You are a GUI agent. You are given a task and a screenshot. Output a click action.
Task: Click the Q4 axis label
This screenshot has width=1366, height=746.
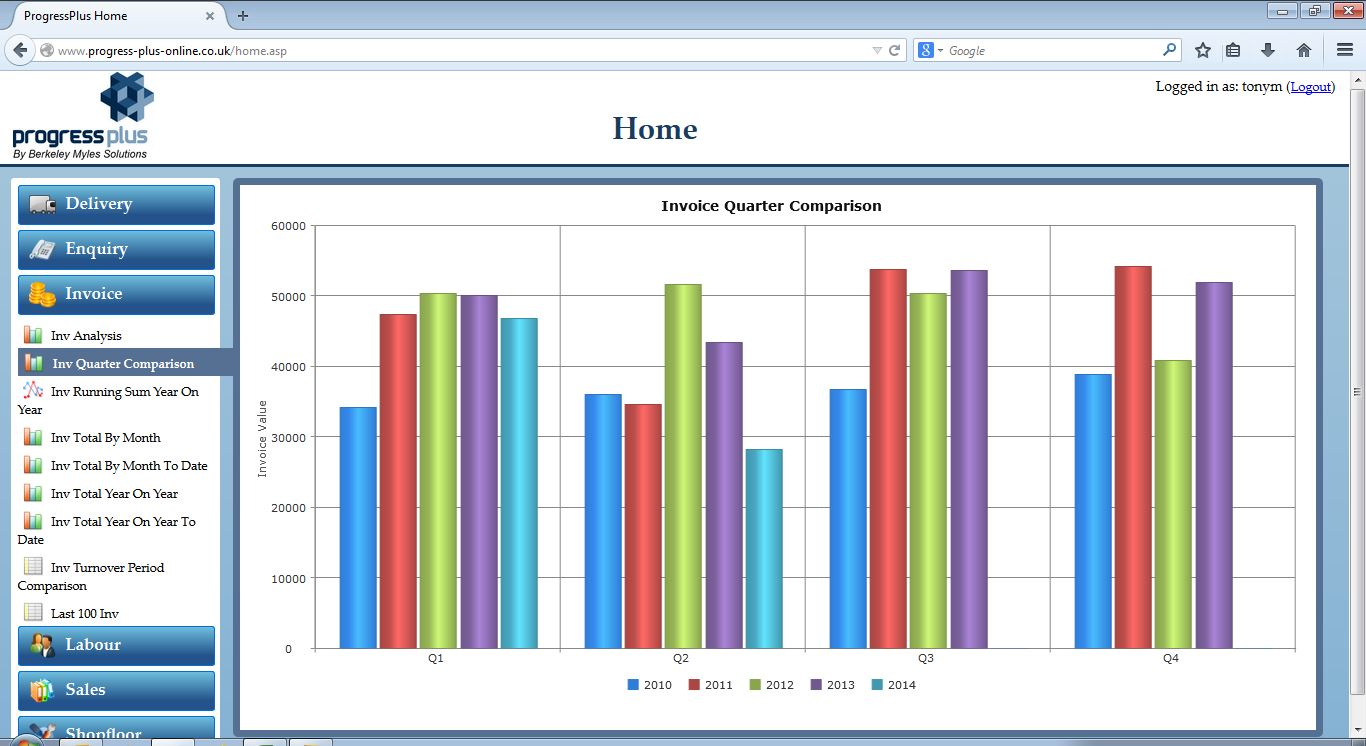click(1171, 659)
